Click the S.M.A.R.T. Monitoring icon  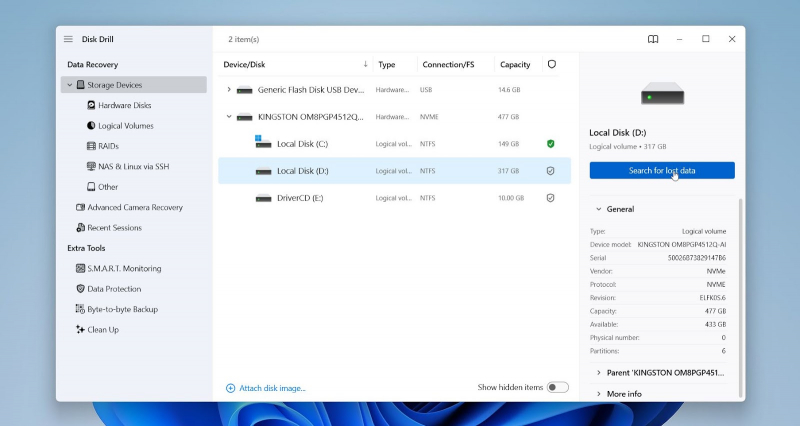click(80, 268)
